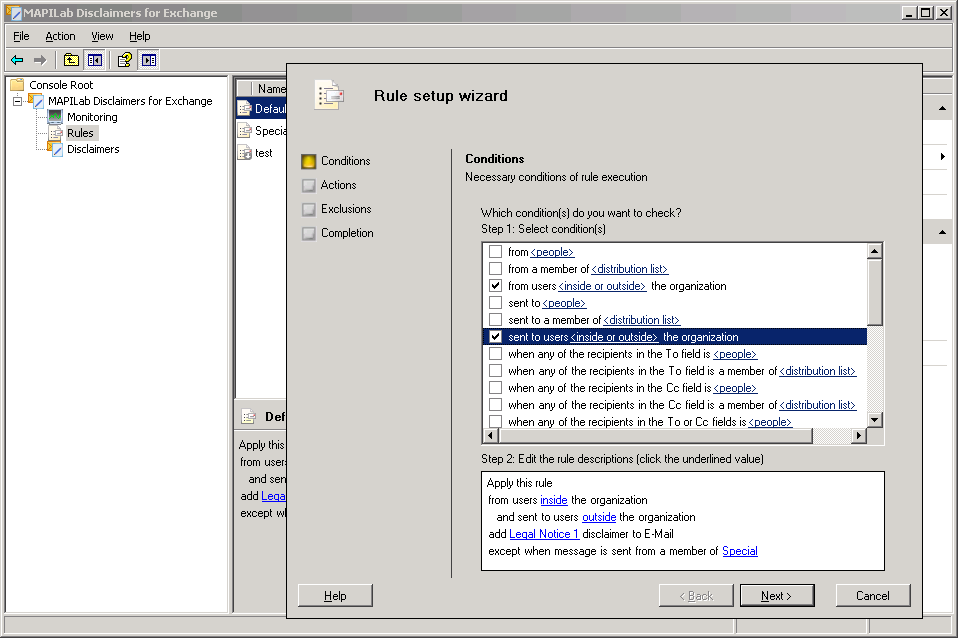Select the Actions wizard step
Screen dimensions: 958x638
point(338,185)
